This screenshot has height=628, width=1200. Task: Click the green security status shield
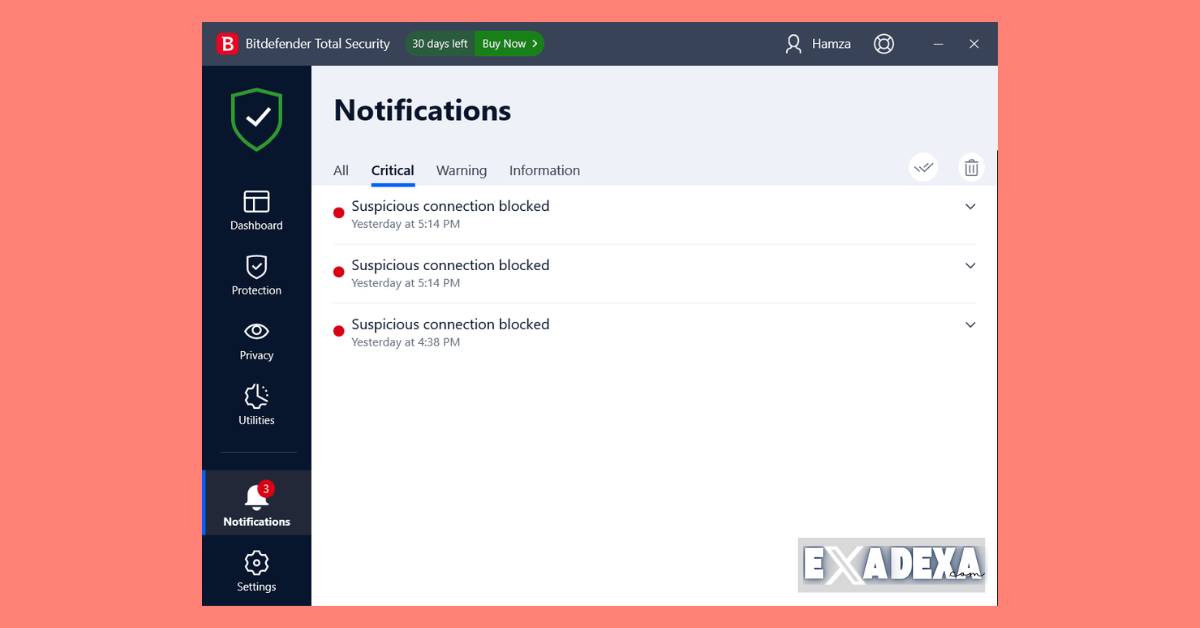[256, 119]
